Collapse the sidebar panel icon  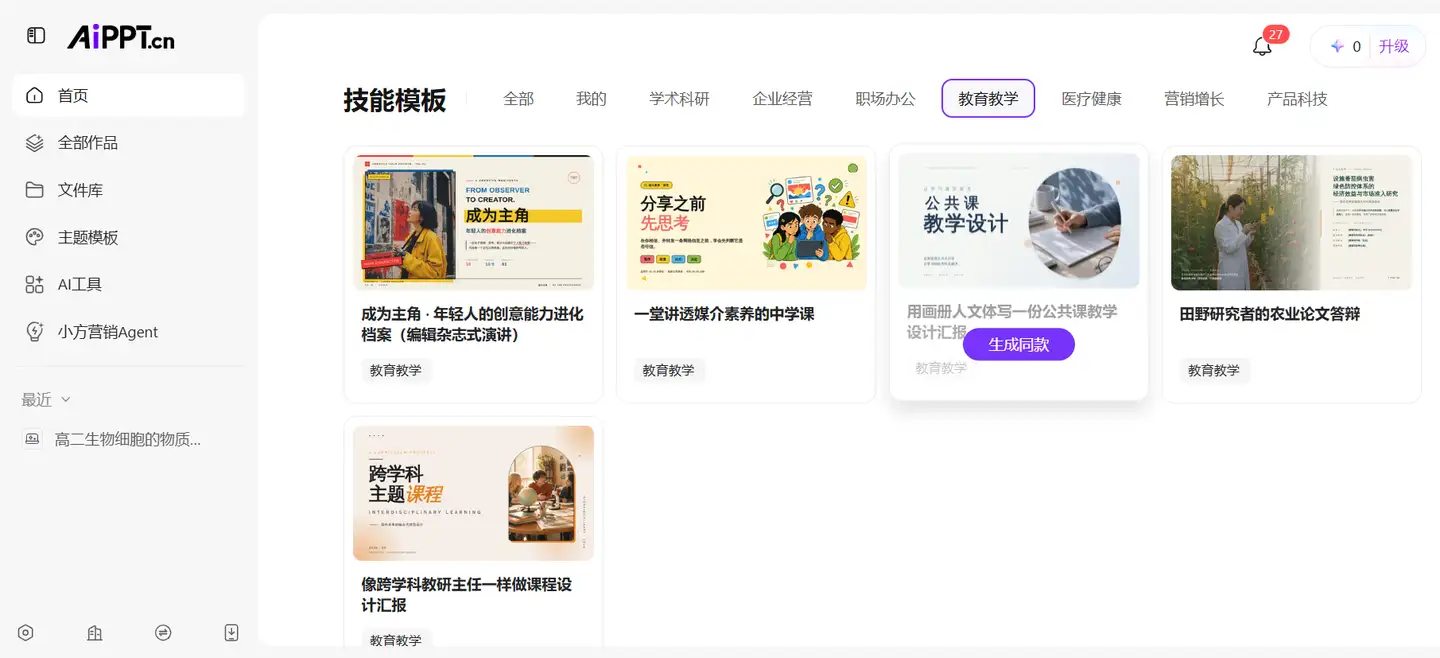(x=36, y=36)
